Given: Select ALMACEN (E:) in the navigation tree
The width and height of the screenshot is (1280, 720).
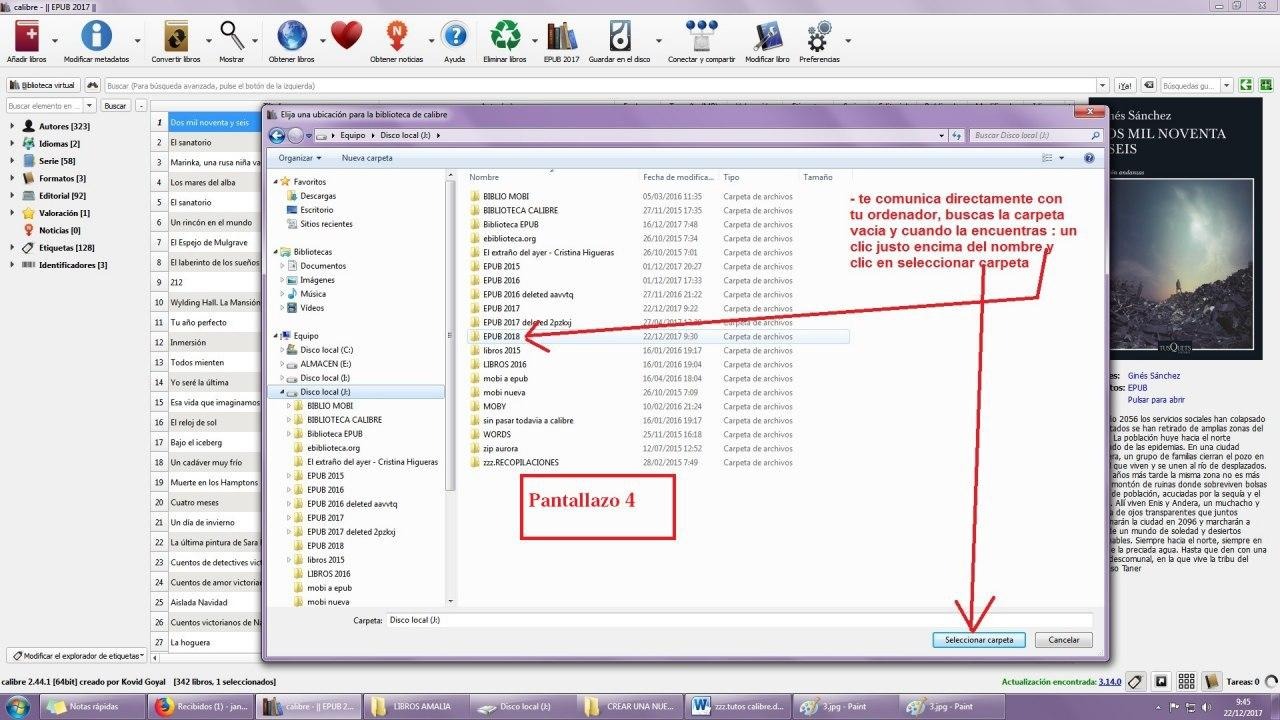Looking at the screenshot, I should [x=325, y=364].
